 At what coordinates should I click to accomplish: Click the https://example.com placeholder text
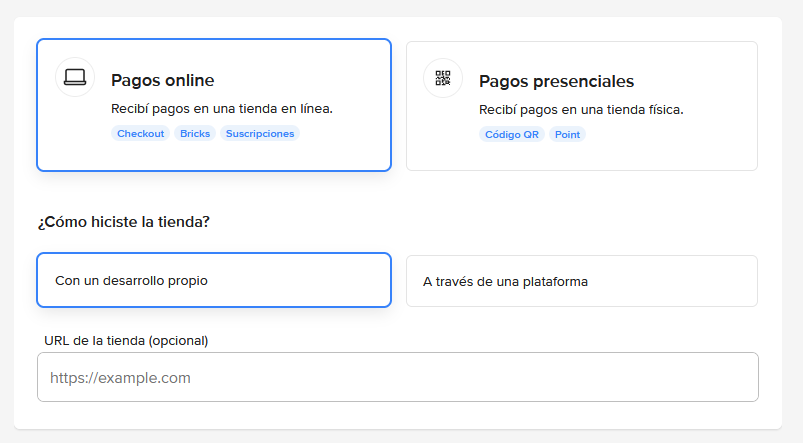(x=120, y=378)
